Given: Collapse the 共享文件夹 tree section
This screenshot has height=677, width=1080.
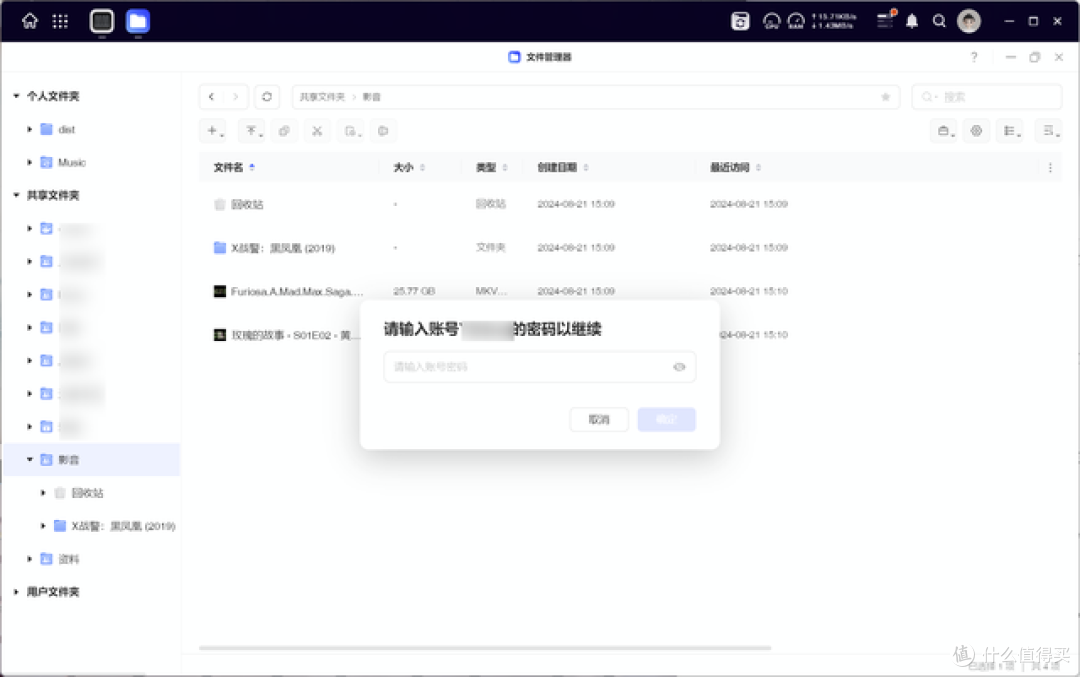Looking at the screenshot, I should point(16,195).
